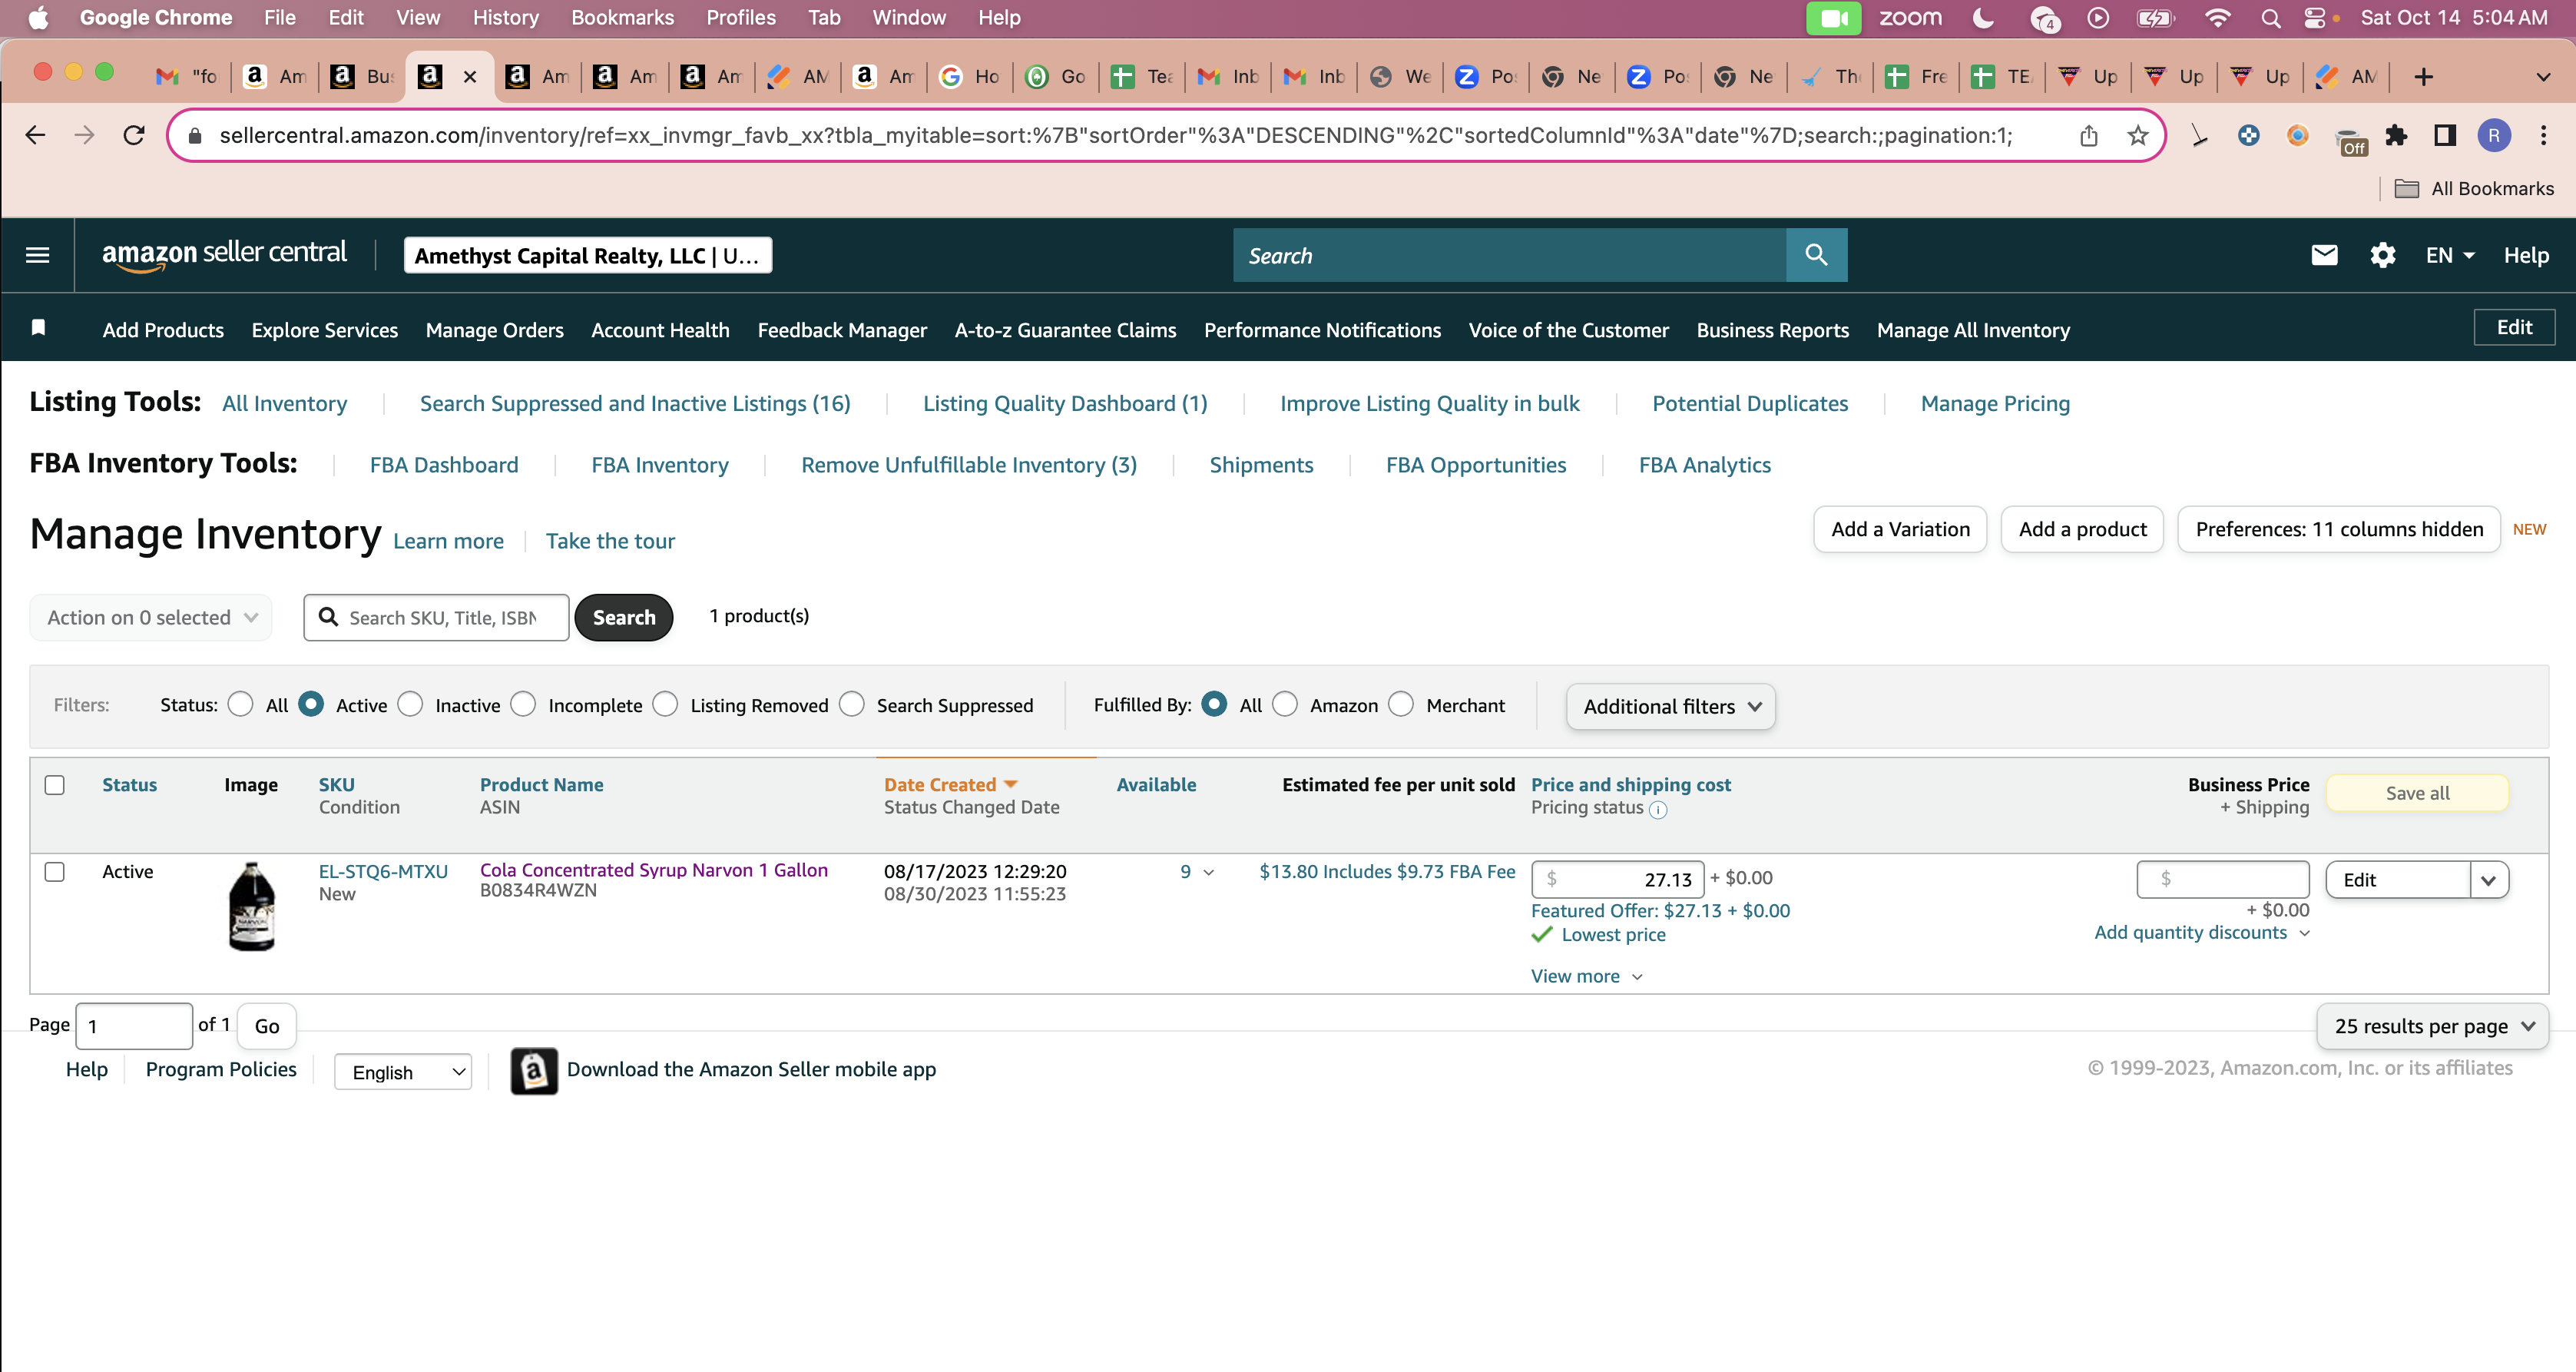Select the Status All radio button

pos(240,704)
